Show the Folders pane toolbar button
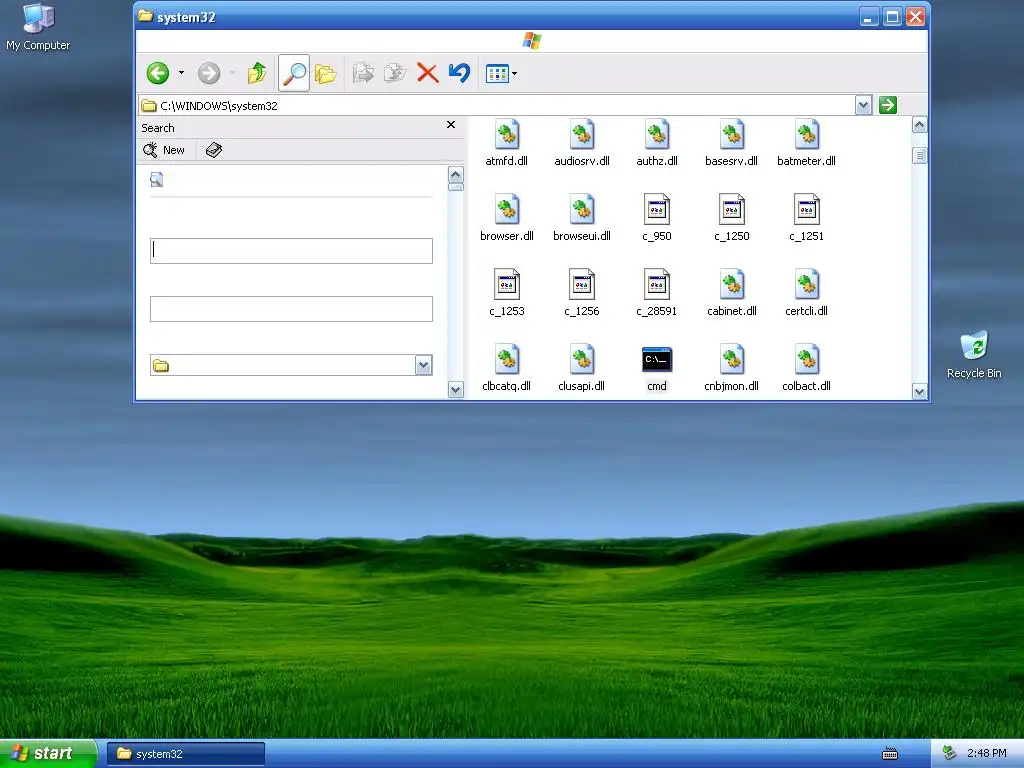The height and width of the screenshot is (768, 1024). pos(325,73)
